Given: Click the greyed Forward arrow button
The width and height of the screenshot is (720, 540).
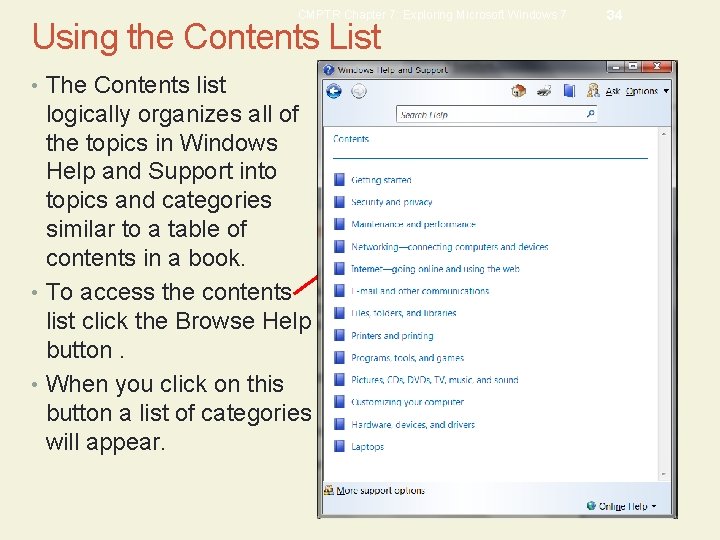Looking at the screenshot, I should 359,91.
